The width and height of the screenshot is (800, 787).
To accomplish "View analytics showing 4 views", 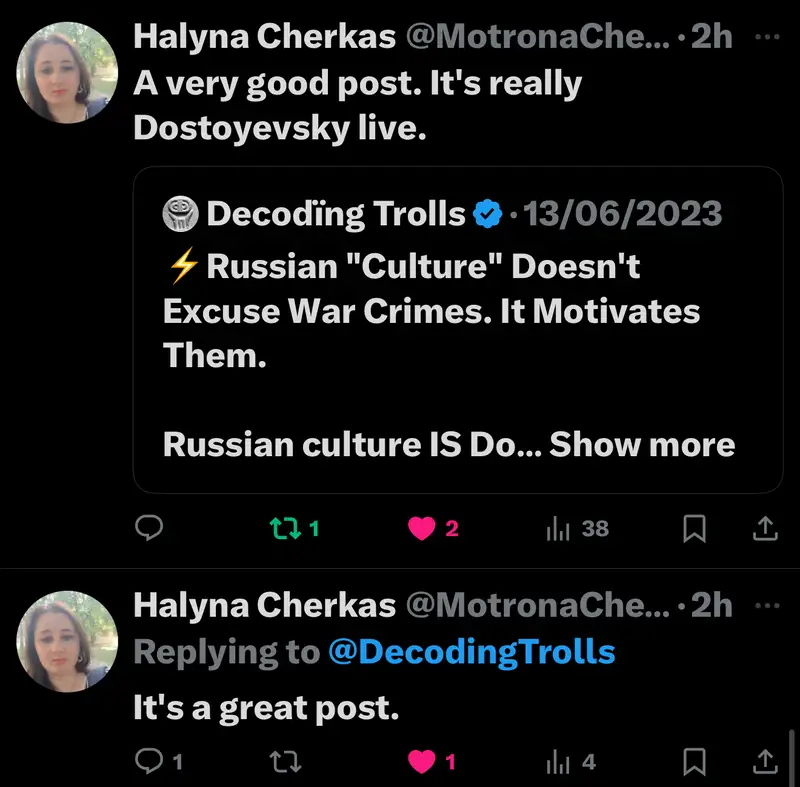I will [x=558, y=762].
